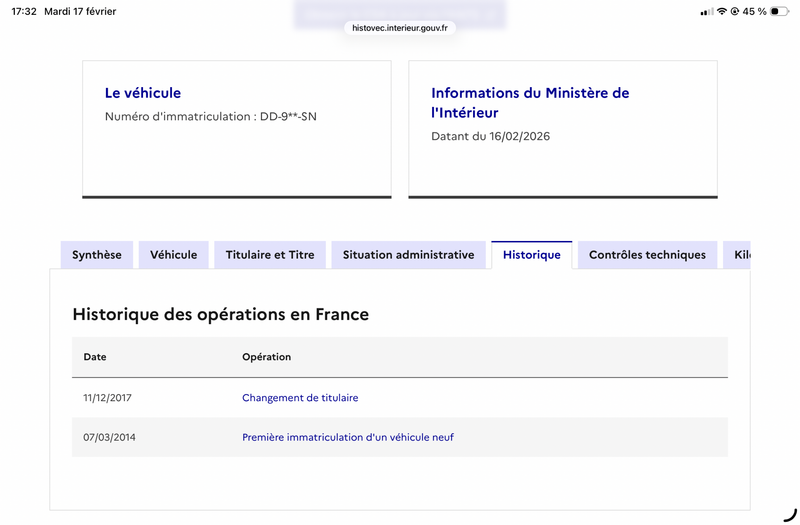The width and height of the screenshot is (800, 525).
Task: Click the Le véhicule card heading
Action: 143,93
